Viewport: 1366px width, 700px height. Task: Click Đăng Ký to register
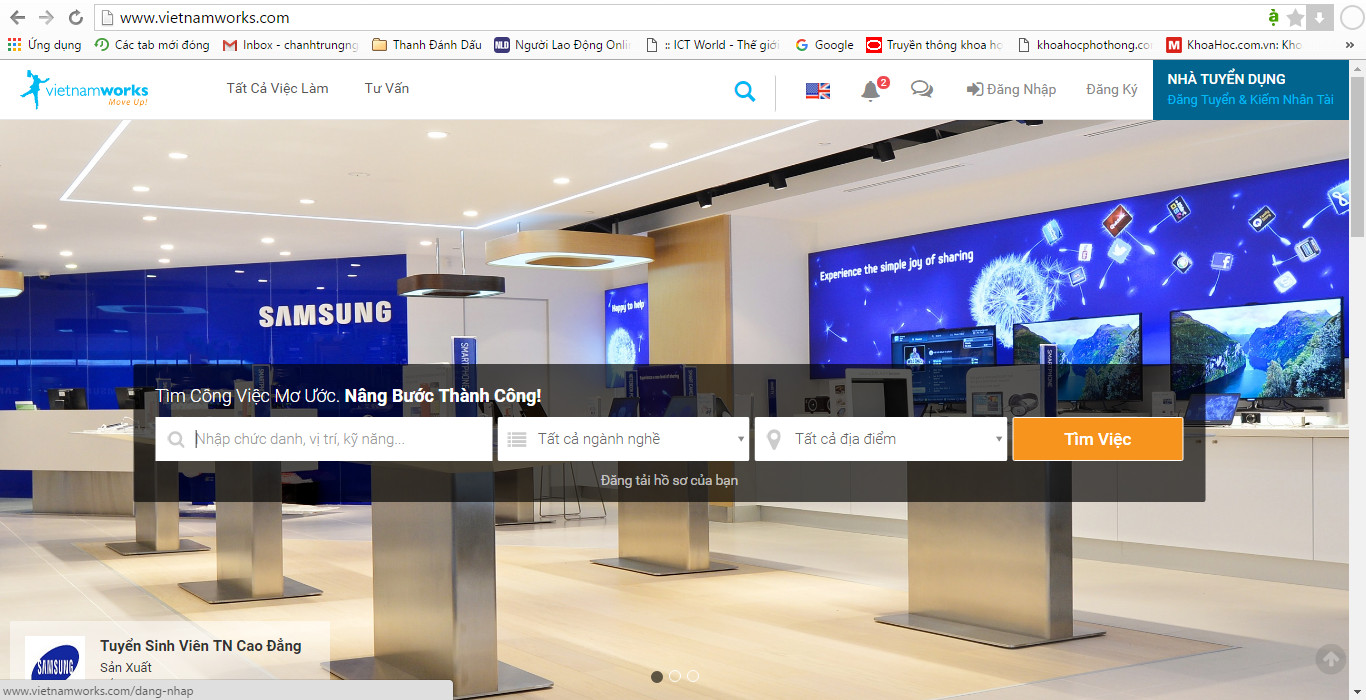pyautogui.click(x=1112, y=89)
